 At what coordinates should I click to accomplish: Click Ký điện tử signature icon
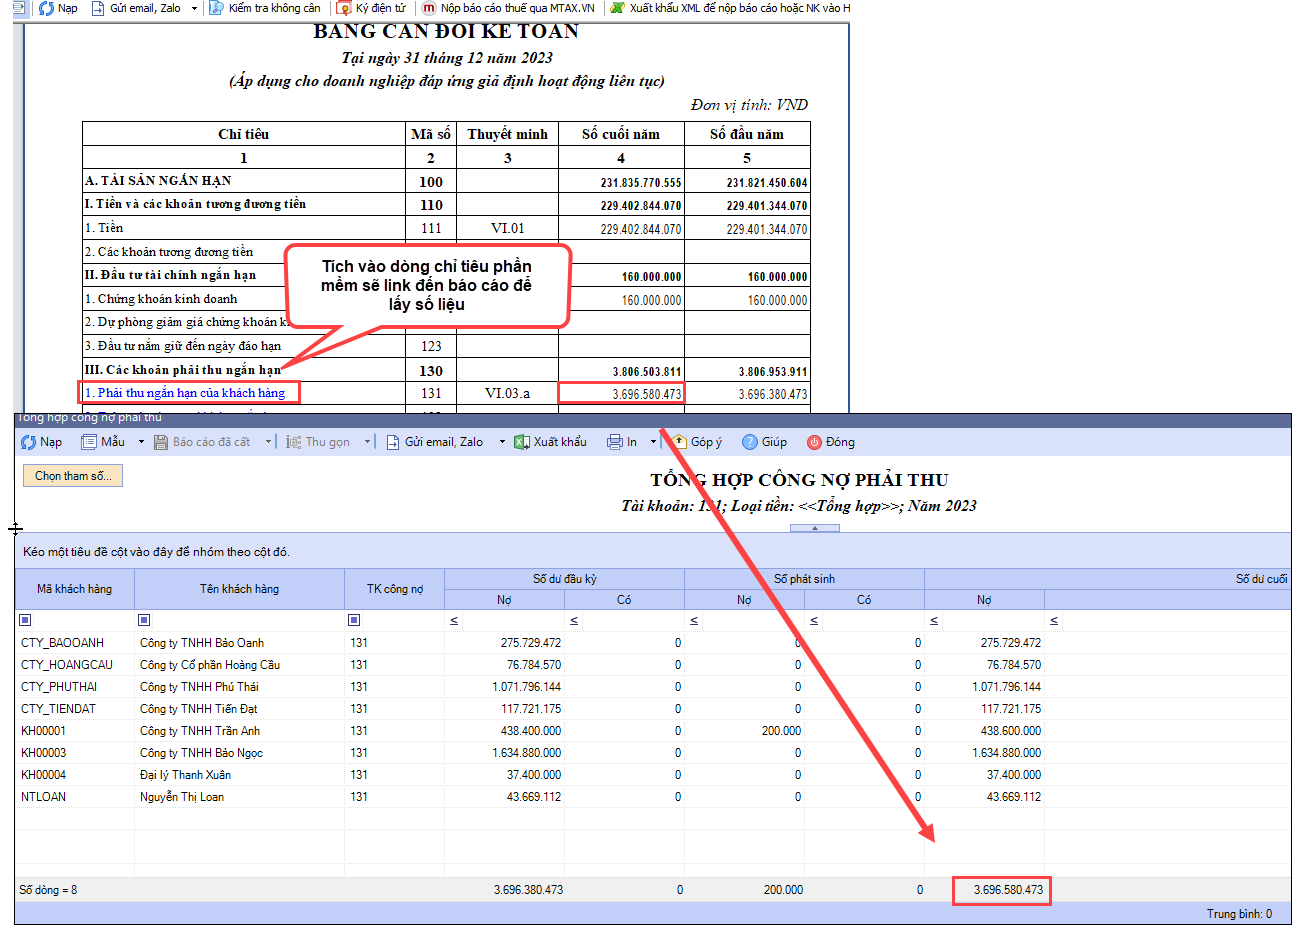(344, 8)
